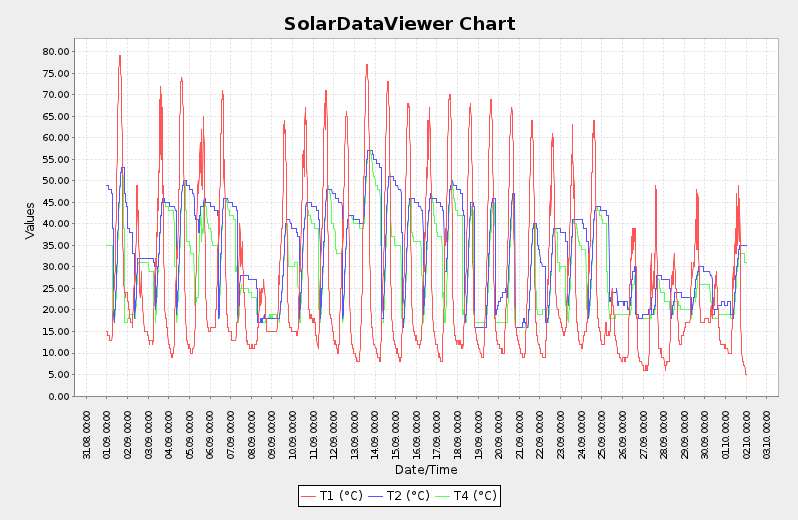Click the 50.00 y-axis tick label

(x=56, y=181)
